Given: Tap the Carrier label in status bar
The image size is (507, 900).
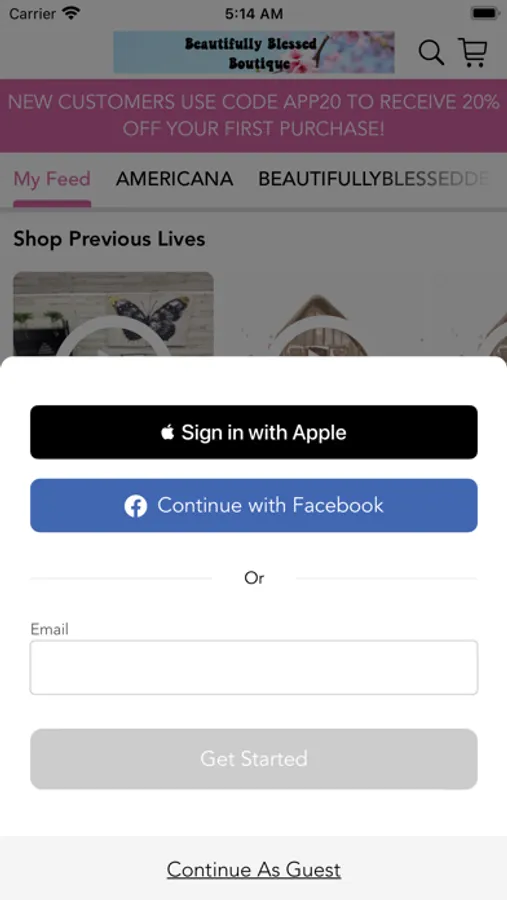Looking at the screenshot, I should (x=33, y=13).
